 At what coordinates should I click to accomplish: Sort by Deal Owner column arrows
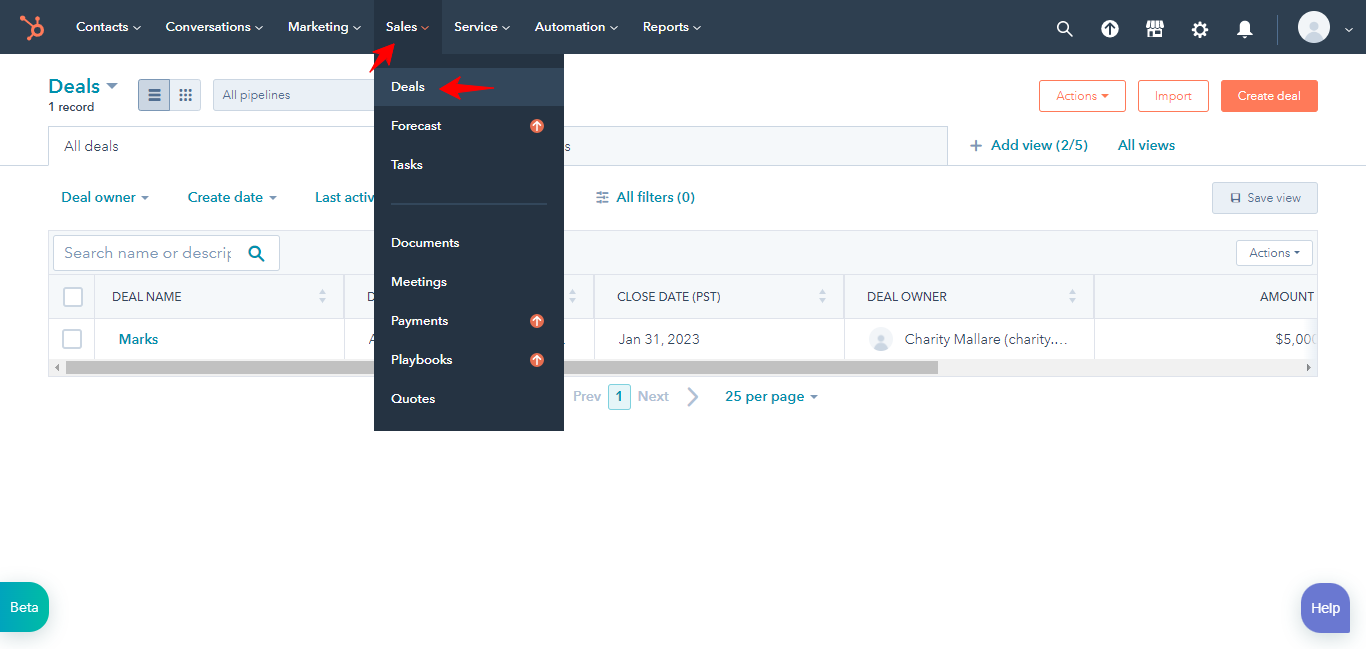tap(1072, 296)
